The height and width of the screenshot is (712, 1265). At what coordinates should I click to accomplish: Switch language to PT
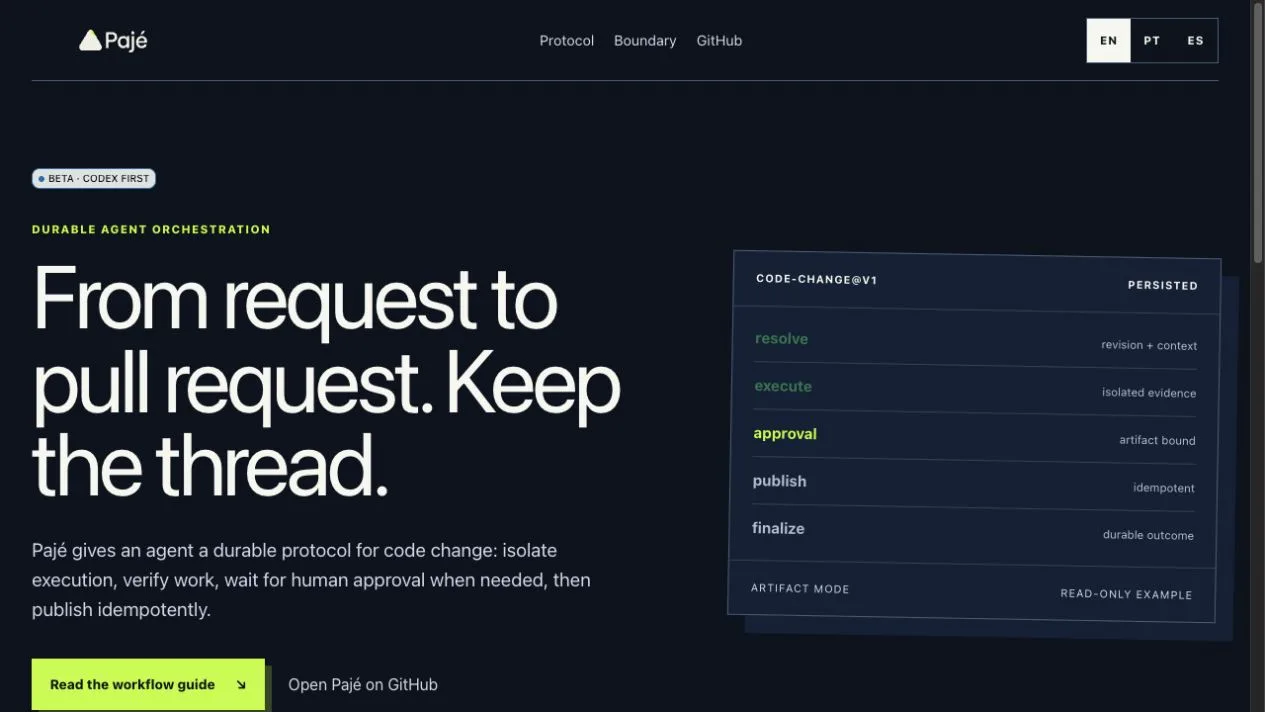[x=1152, y=41]
